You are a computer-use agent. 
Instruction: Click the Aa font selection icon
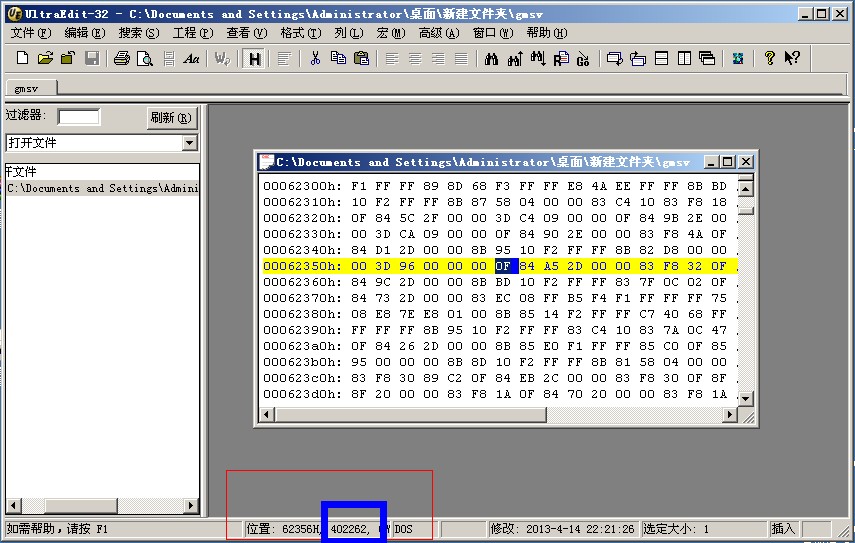point(191,58)
